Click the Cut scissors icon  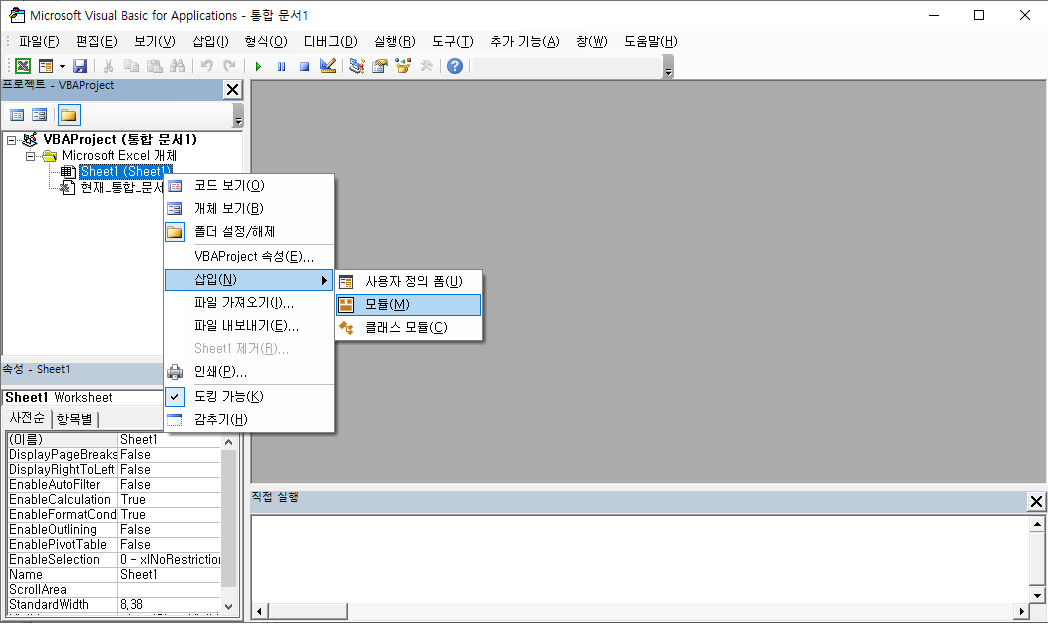pyautogui.click(x=108, y=66)
